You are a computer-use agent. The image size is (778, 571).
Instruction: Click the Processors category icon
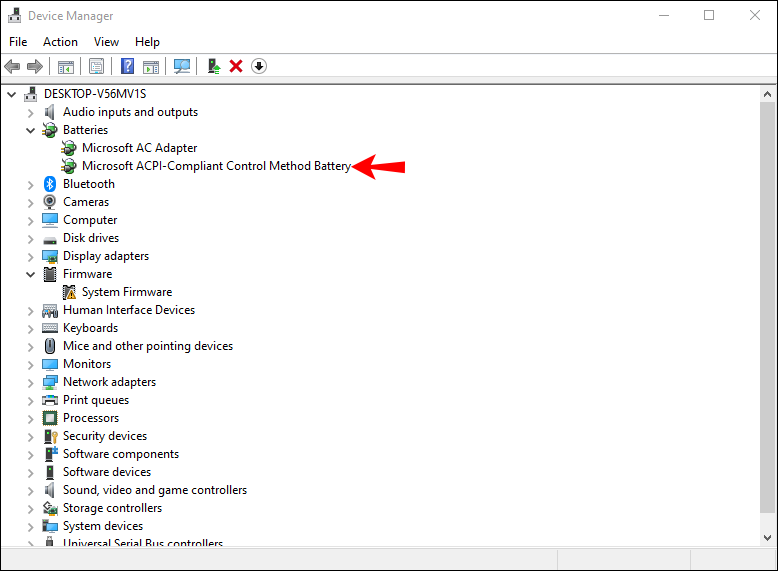click(x=50, y=418)
